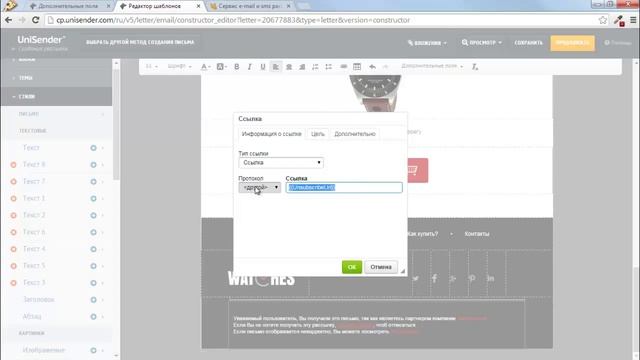Click the red shopping cart button
The width and height of the screenshot is (640, 360).
click(417, 170)
